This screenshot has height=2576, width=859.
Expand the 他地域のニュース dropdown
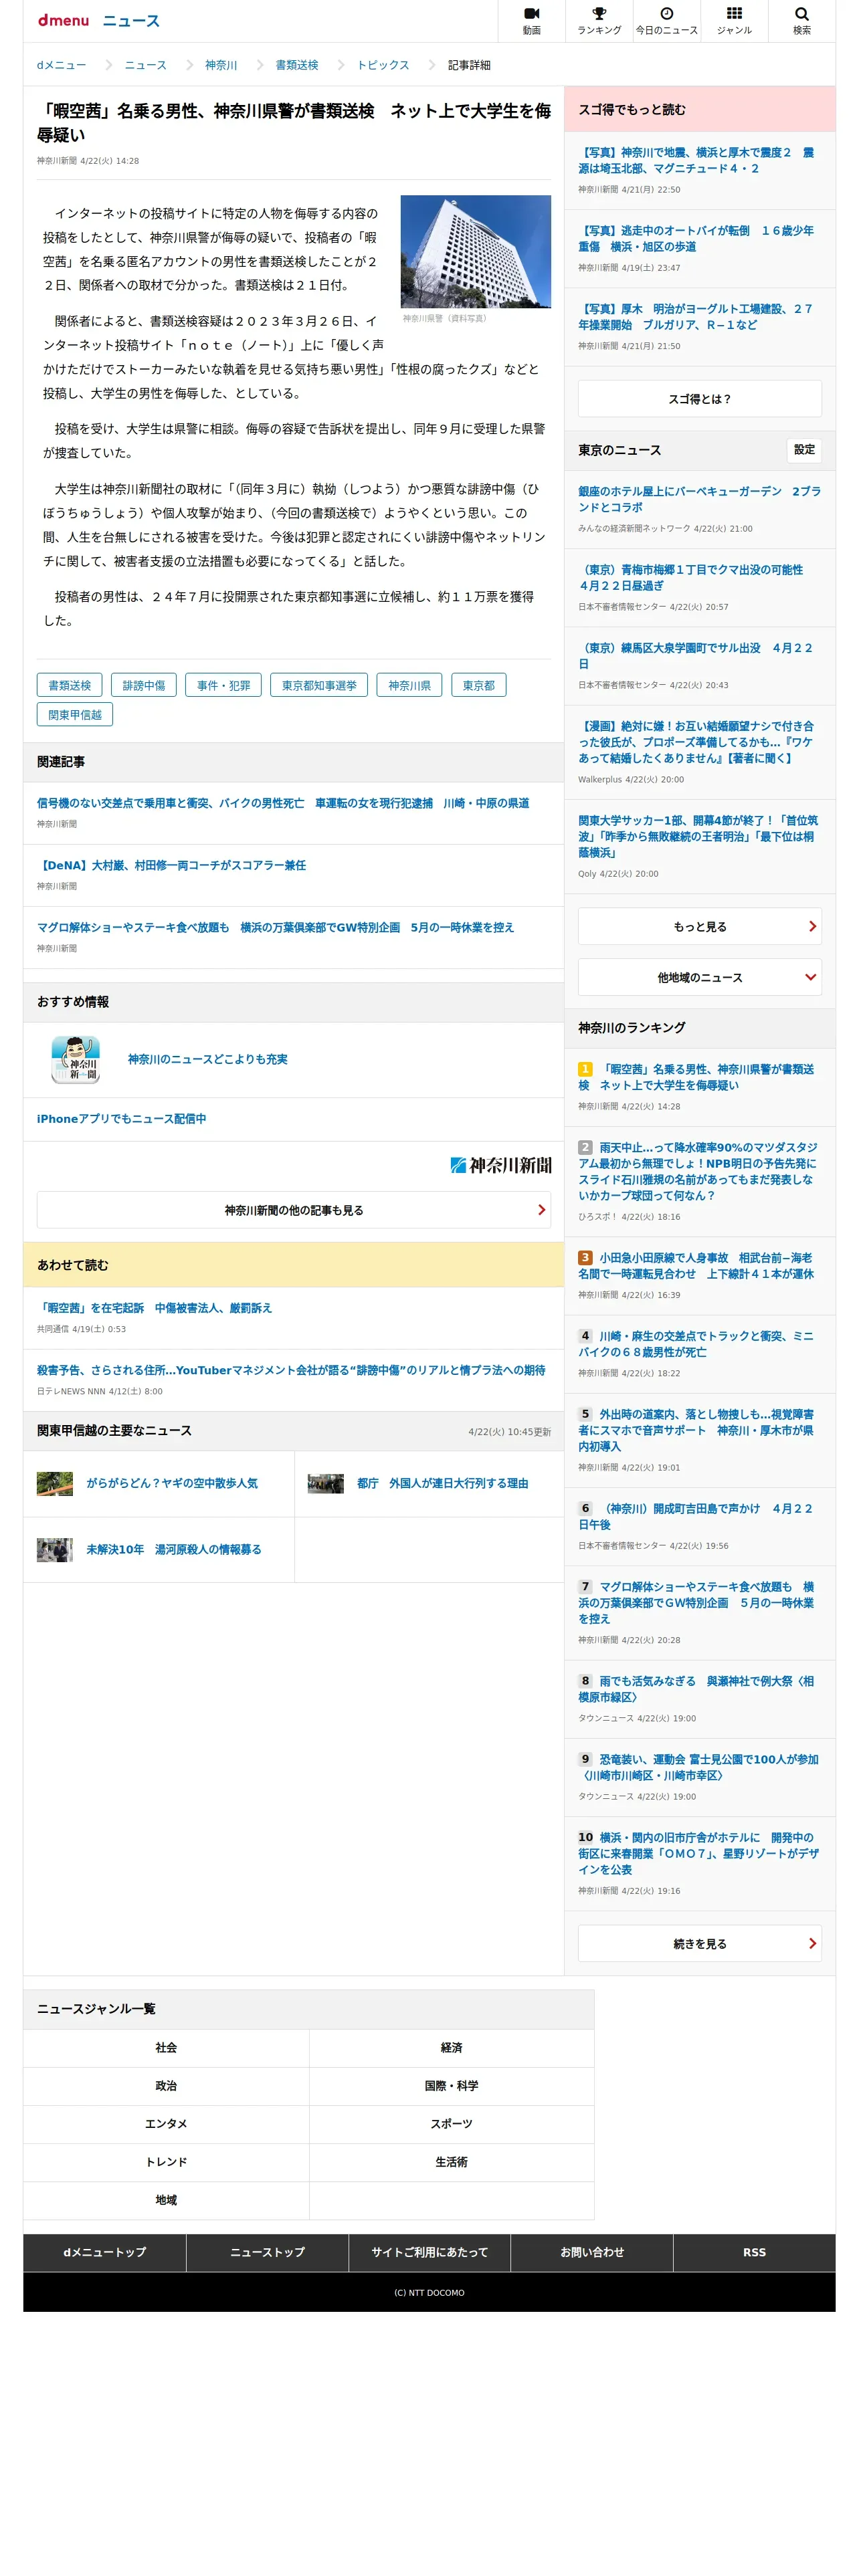(x=700, y=977)
